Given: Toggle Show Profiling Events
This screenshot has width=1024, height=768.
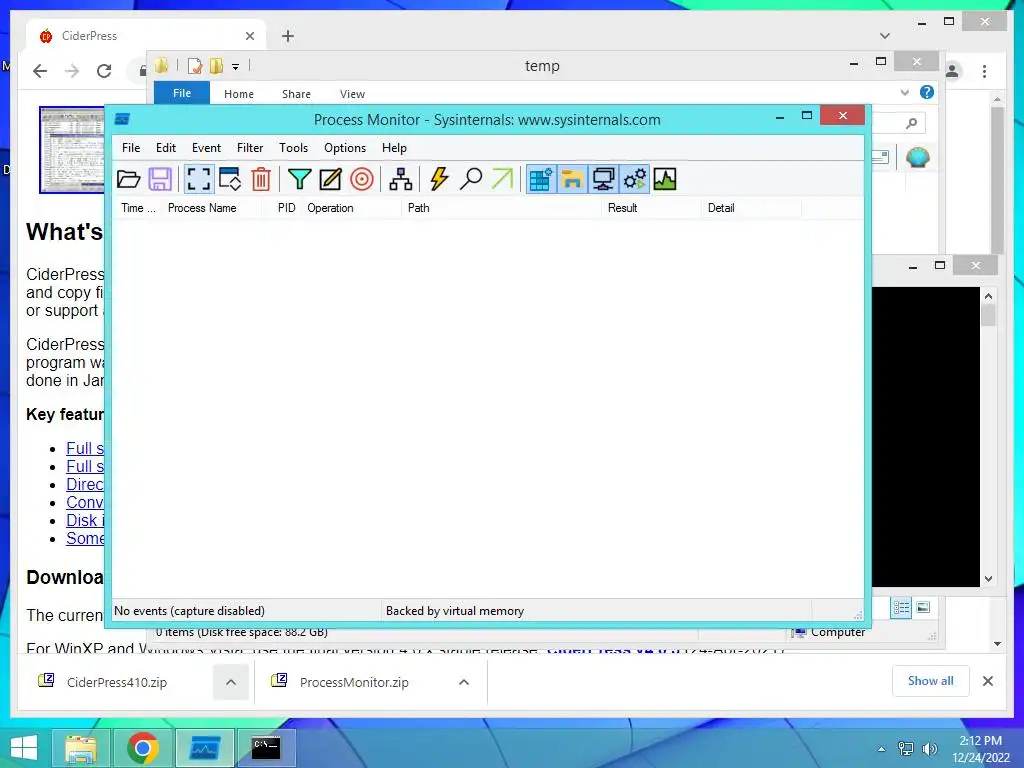Looking at the screenshot, I should pos(665,179).
